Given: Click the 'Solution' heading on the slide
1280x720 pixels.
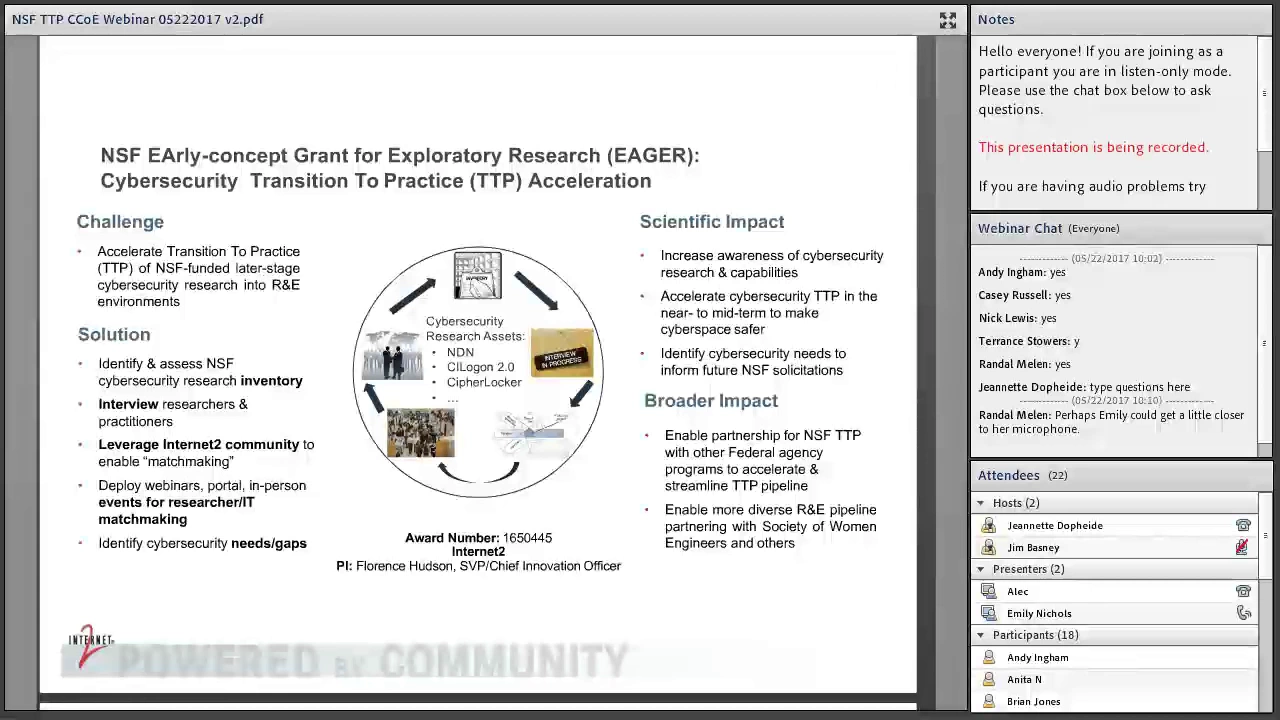Looking at the screenshot, I should point(114,335).
